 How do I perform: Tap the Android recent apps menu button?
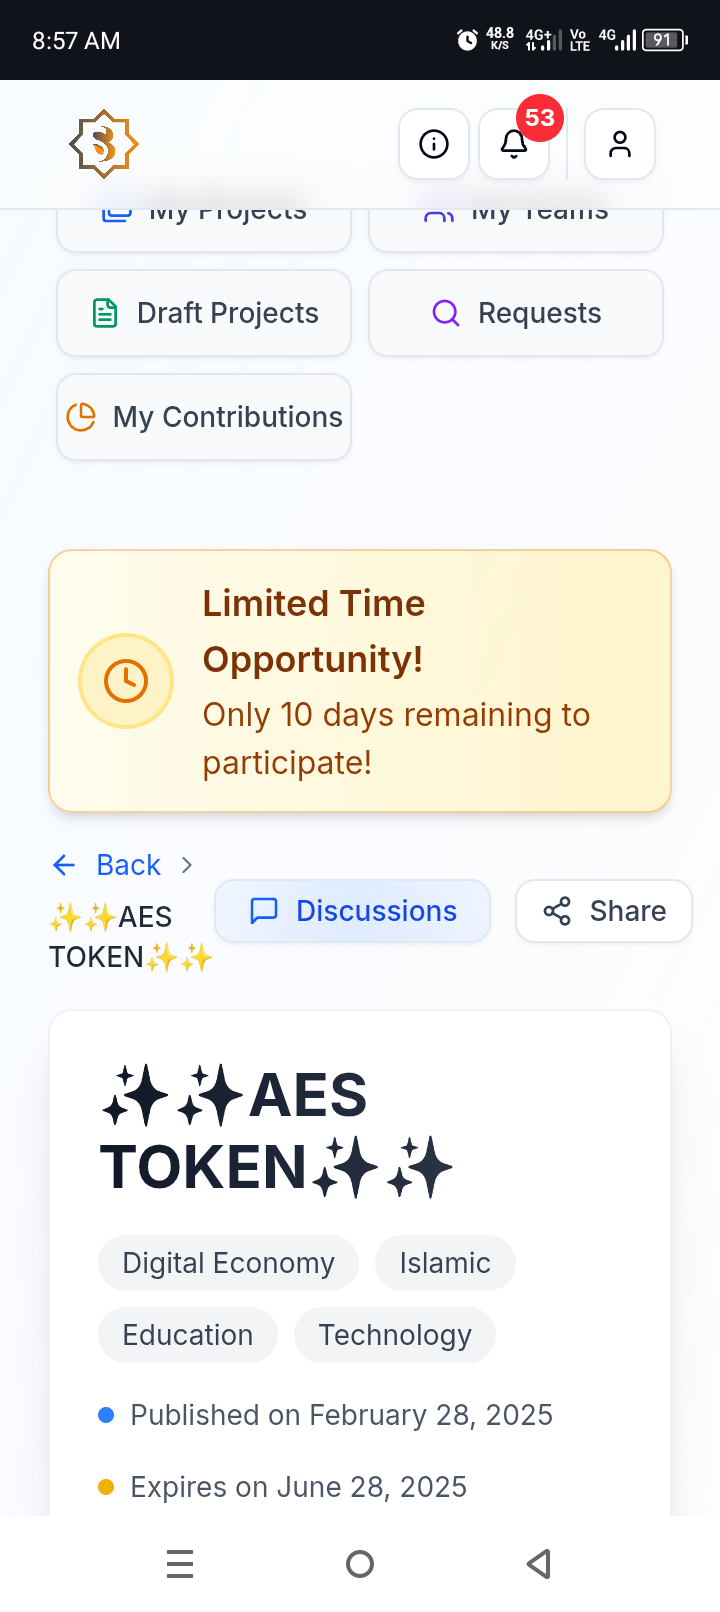pos(180,1564)
